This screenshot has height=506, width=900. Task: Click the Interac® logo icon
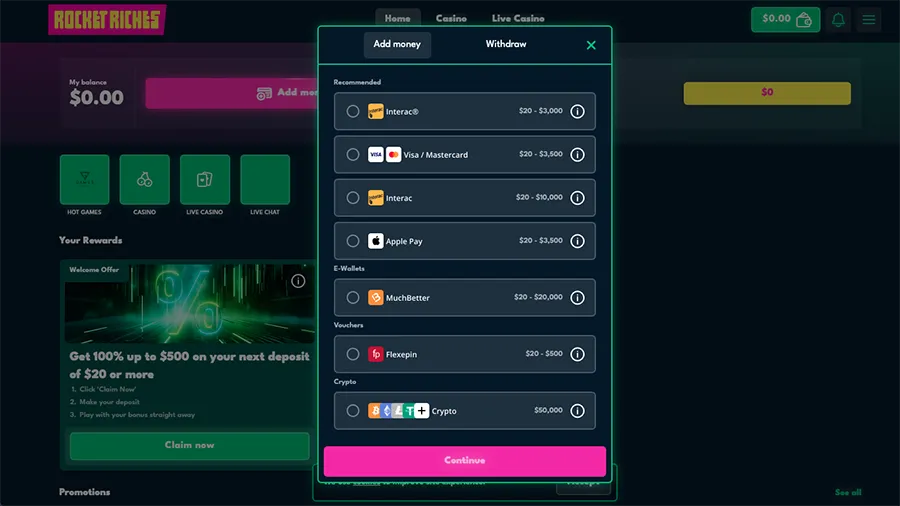(x=375, y=111)
